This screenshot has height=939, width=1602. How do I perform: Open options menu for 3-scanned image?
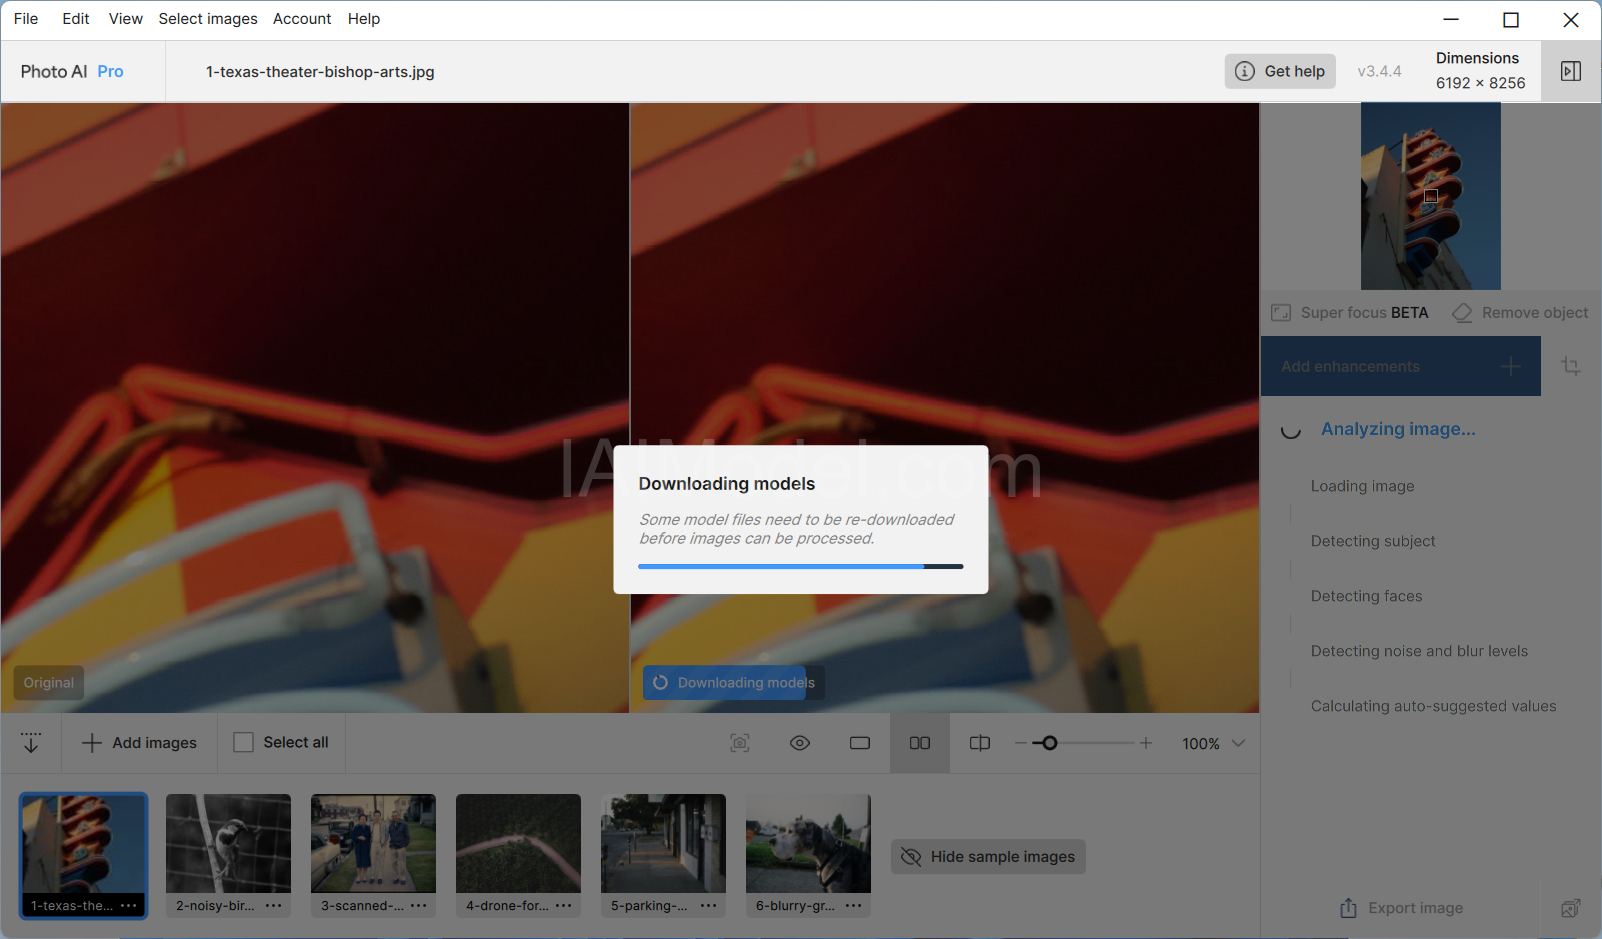point(419,906)
